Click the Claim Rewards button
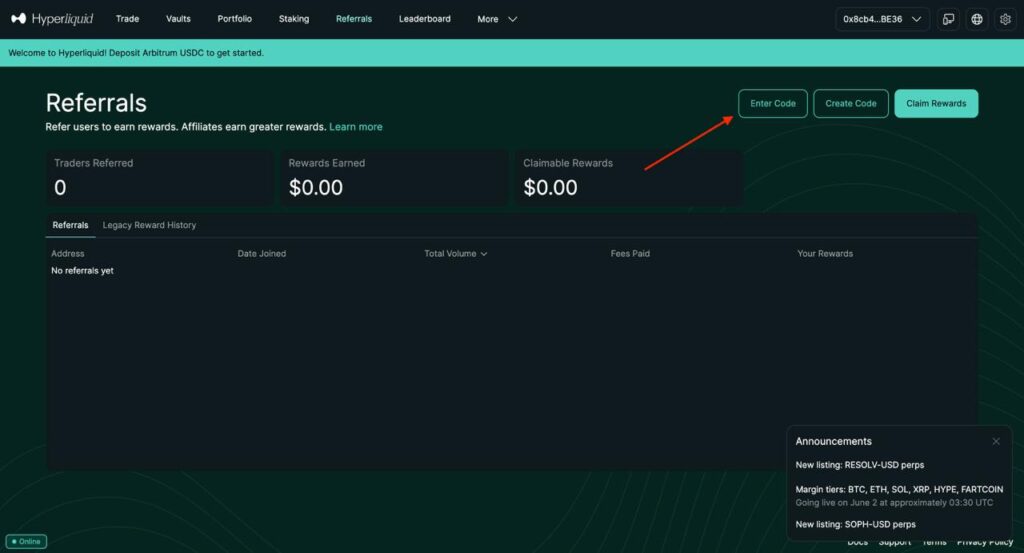Screen dimensions: 1024x553 click(936, 103)
